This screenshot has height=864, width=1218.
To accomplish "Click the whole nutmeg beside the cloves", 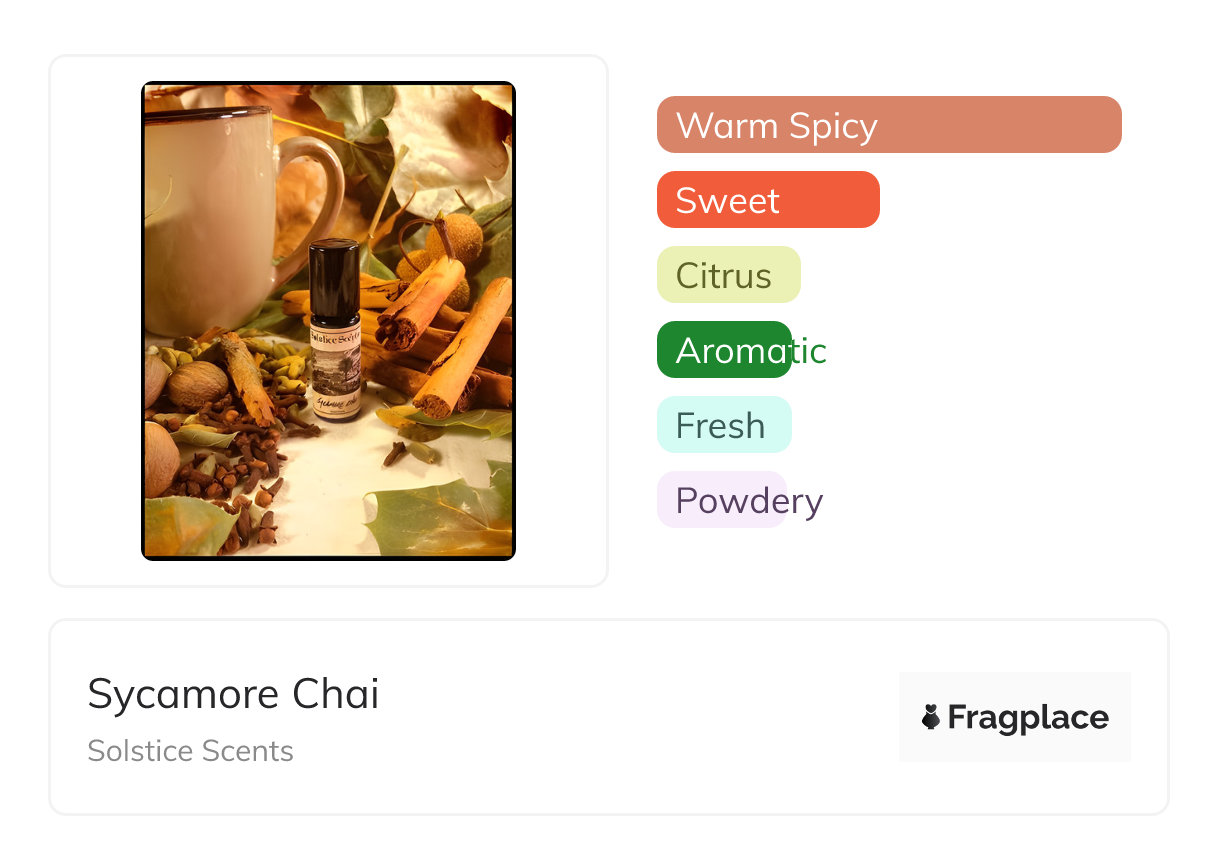I will tap(196, 383).
